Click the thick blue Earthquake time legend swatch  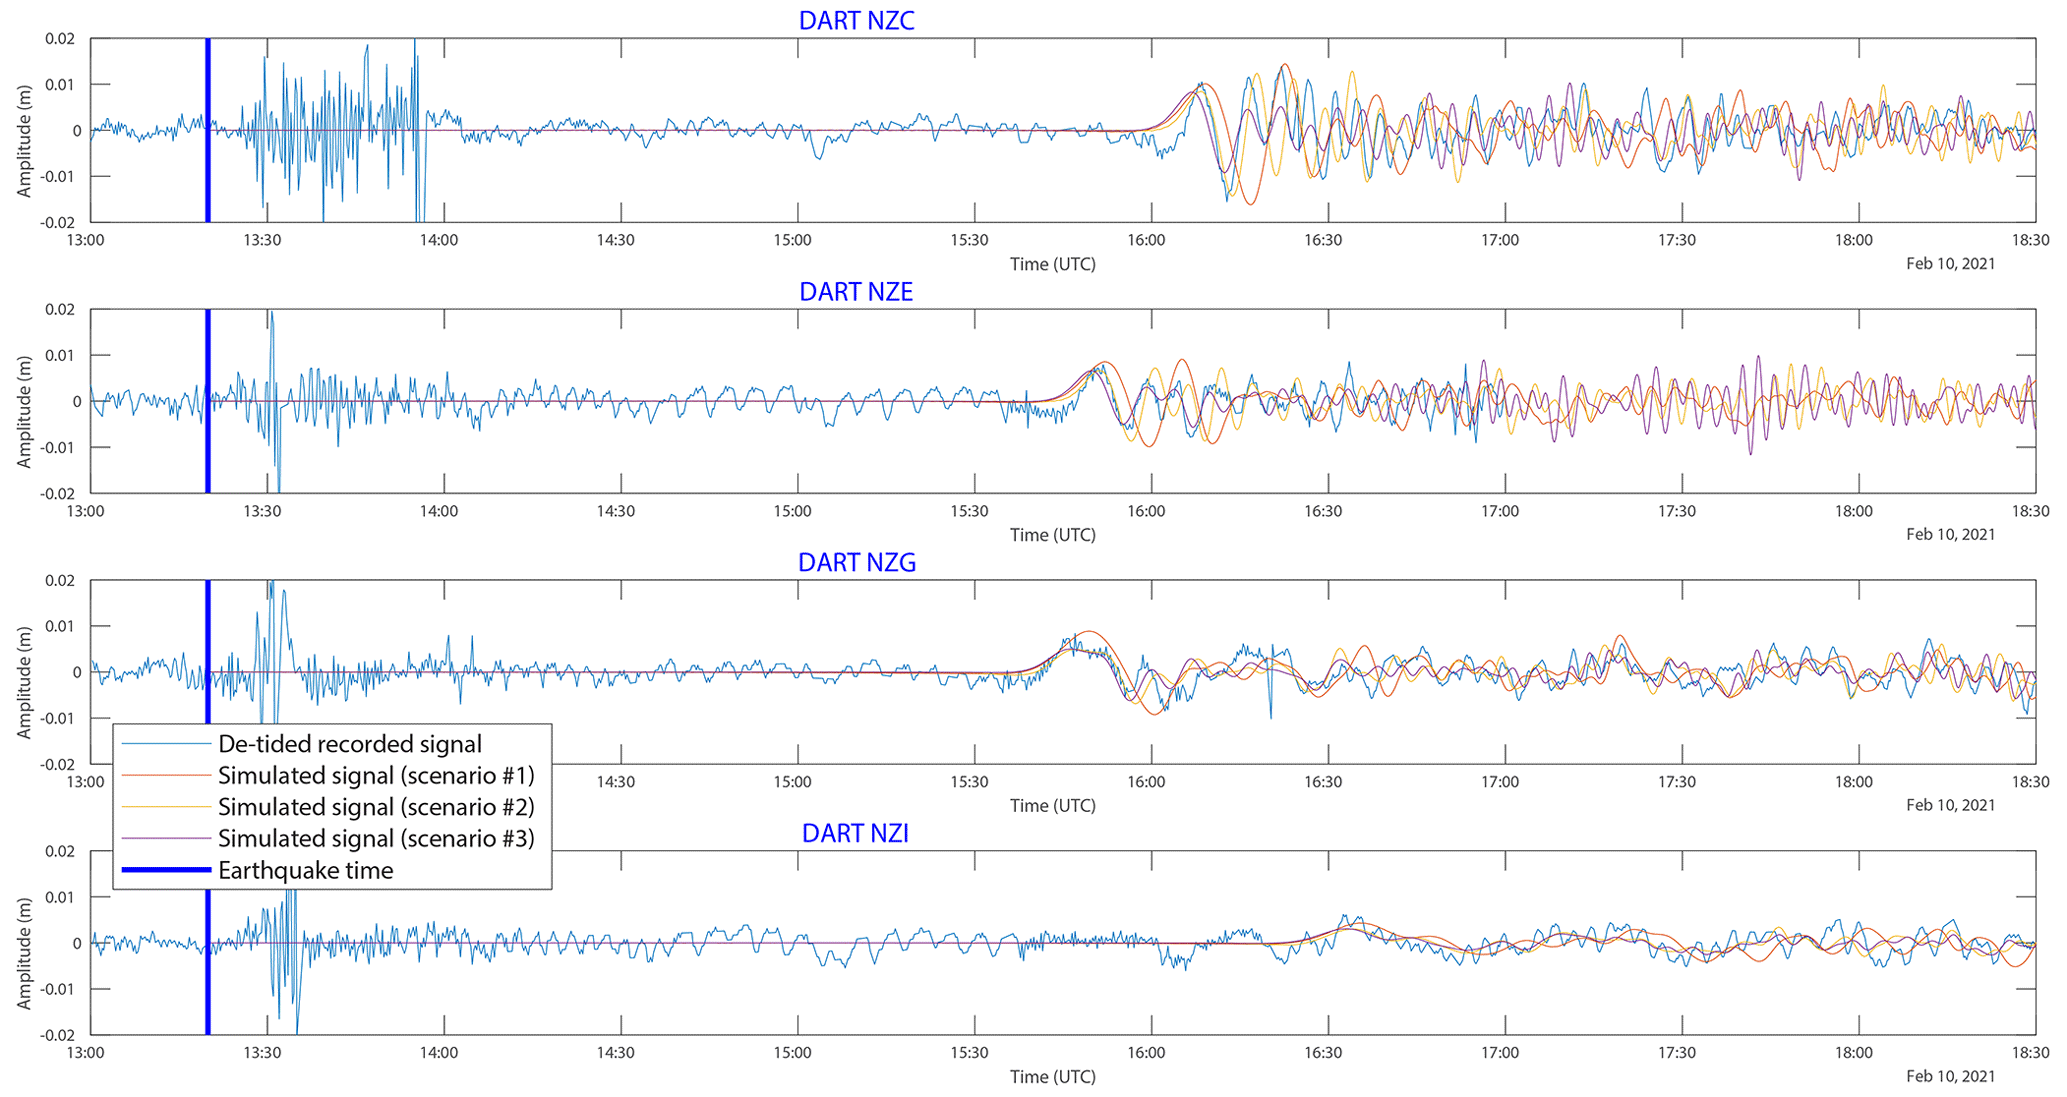(x=166, y=870)
